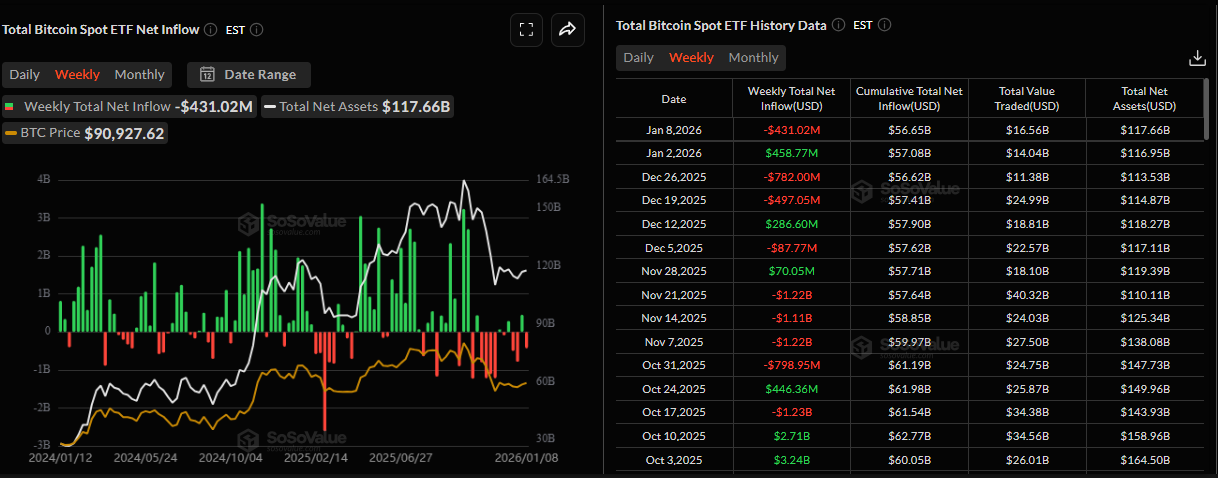Switch chart to Daily view
1218x478 pixels.
tap(25, 75)
